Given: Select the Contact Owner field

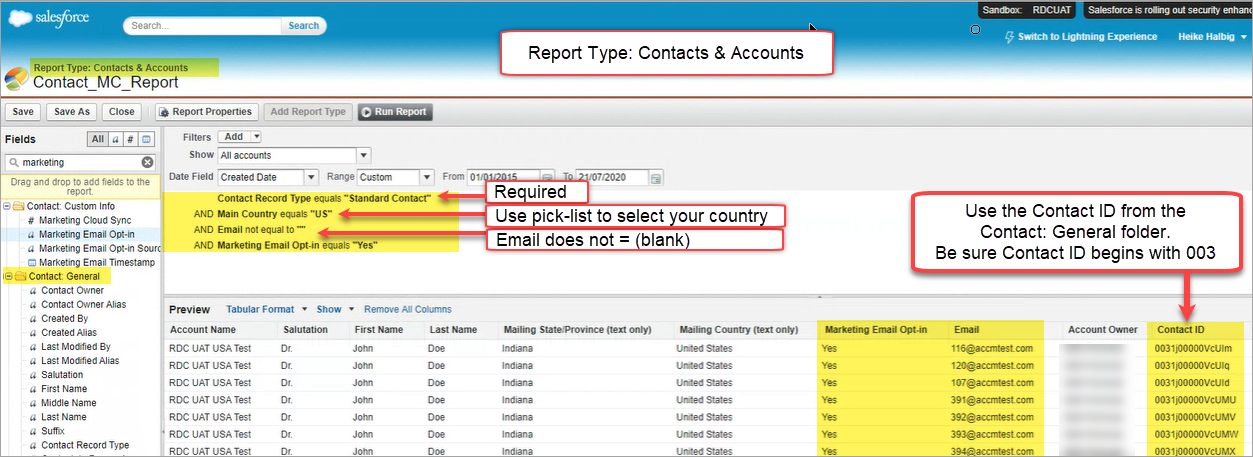Looking at the screenshot, I should click(x=72, y=290).
